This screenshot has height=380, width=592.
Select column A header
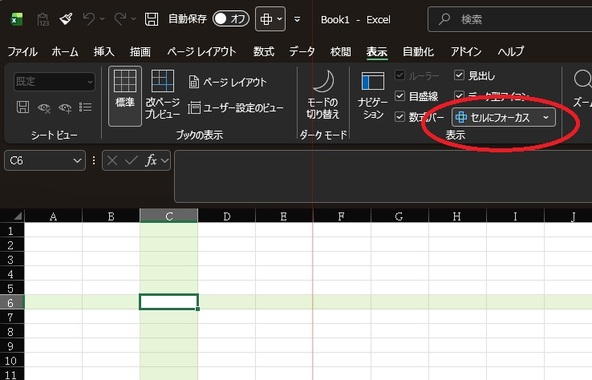pyautogui.click(x=53, y=216)
